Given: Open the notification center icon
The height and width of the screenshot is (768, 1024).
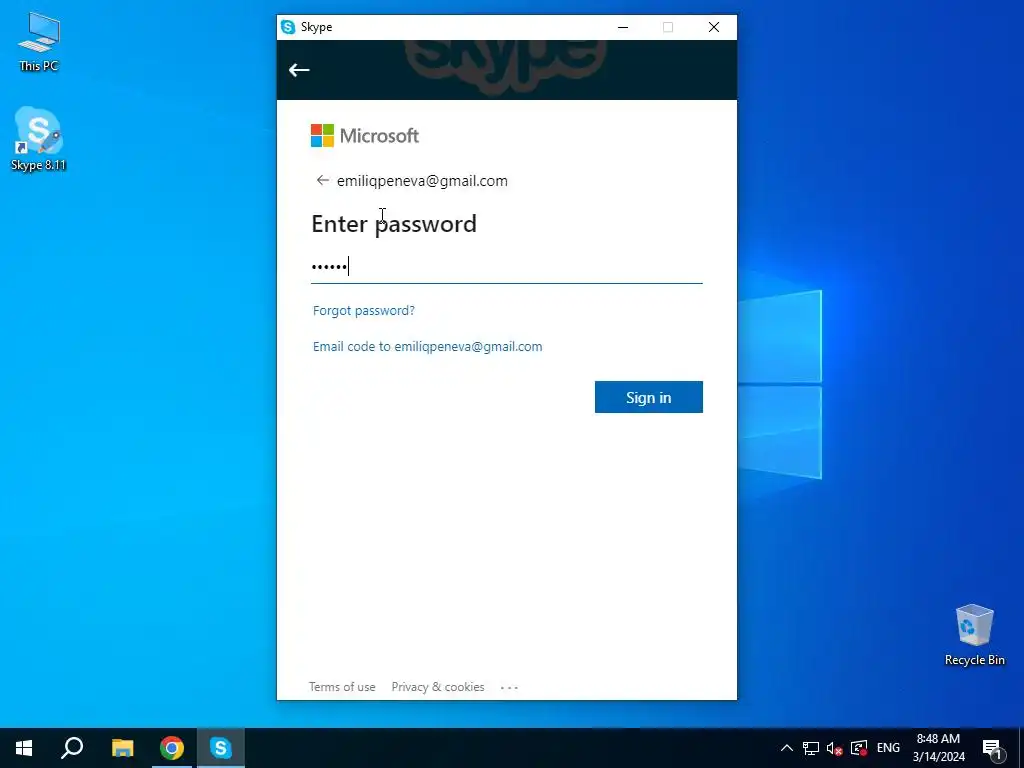Looking at the screenshot, I should (x=993, y=748).
